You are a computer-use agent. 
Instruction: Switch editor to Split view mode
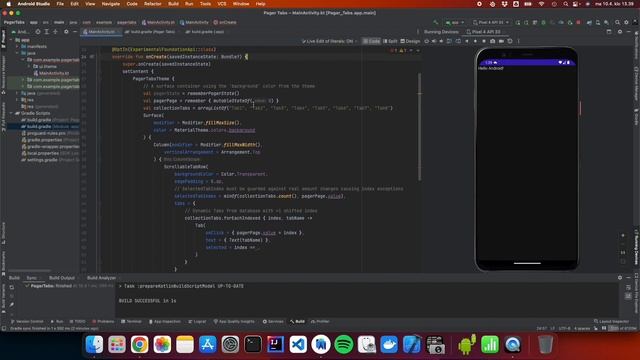[x=390, y=41]
